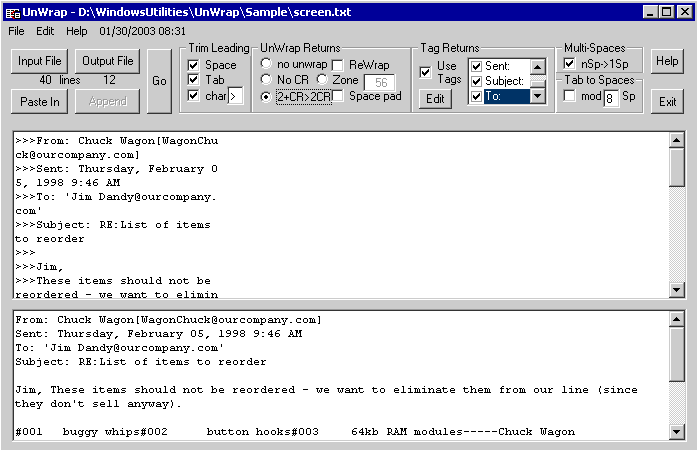Open the File menu
Screen dimensions: 697x450
point(16,31)
